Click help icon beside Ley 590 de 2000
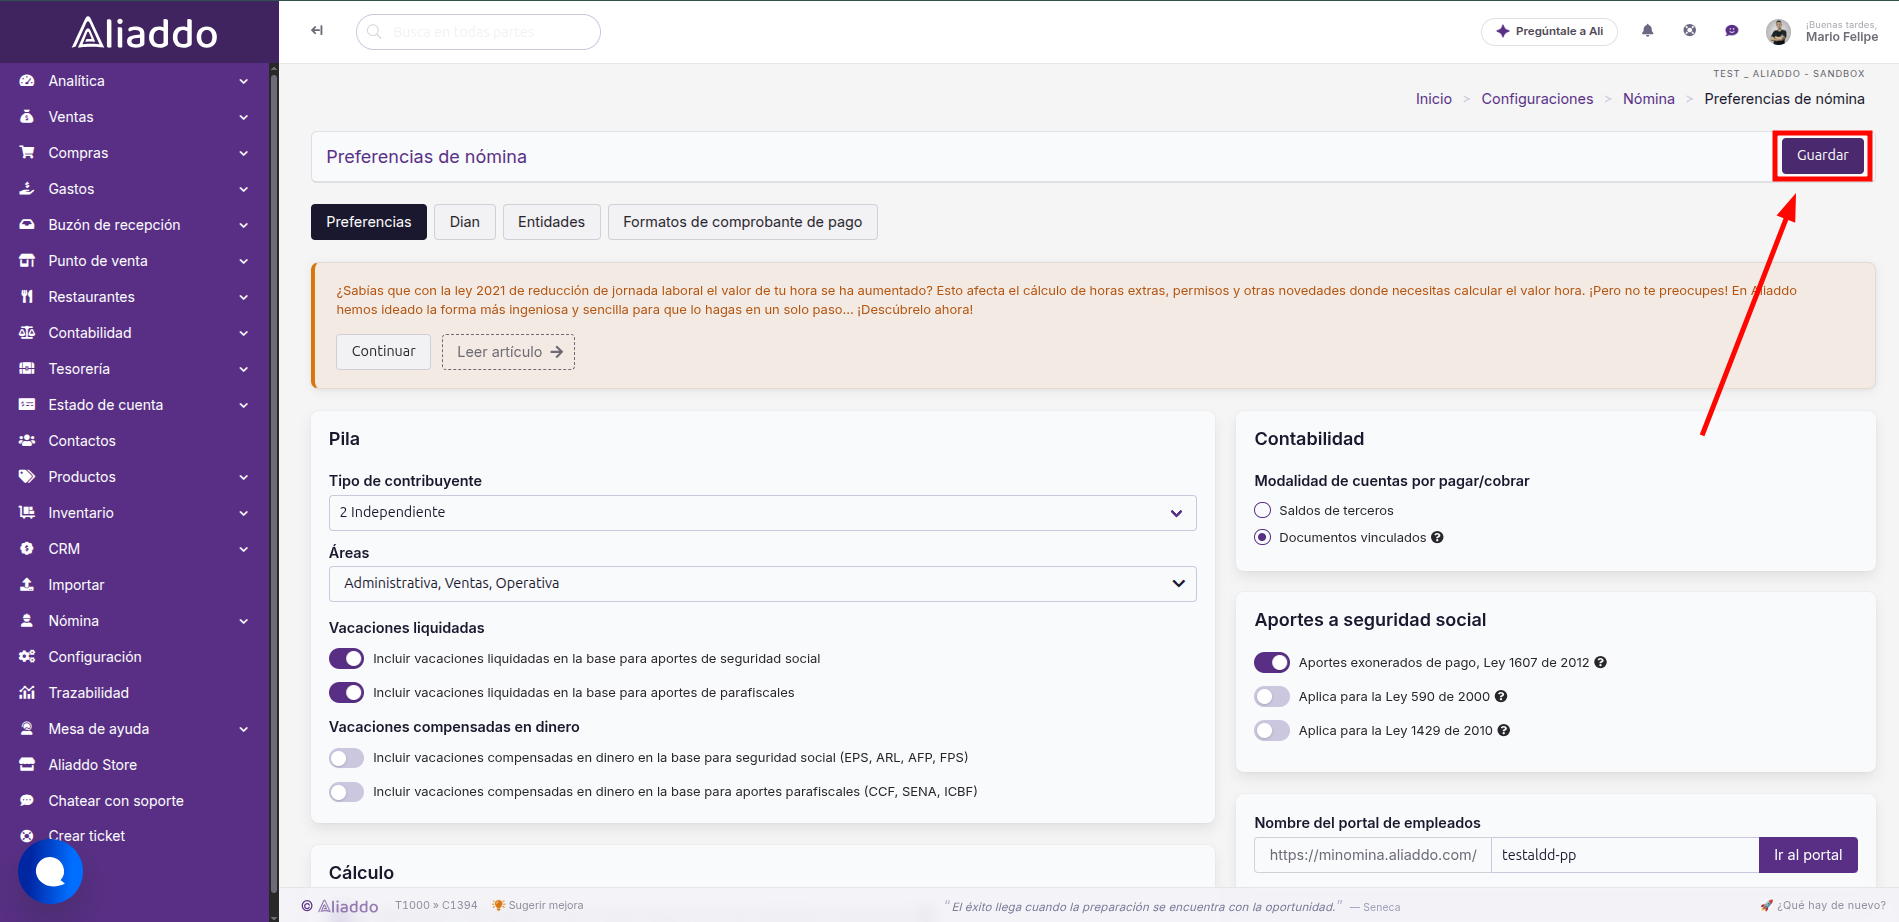The height and width of the screenshot is (922, 1899). pos(1501,696)
